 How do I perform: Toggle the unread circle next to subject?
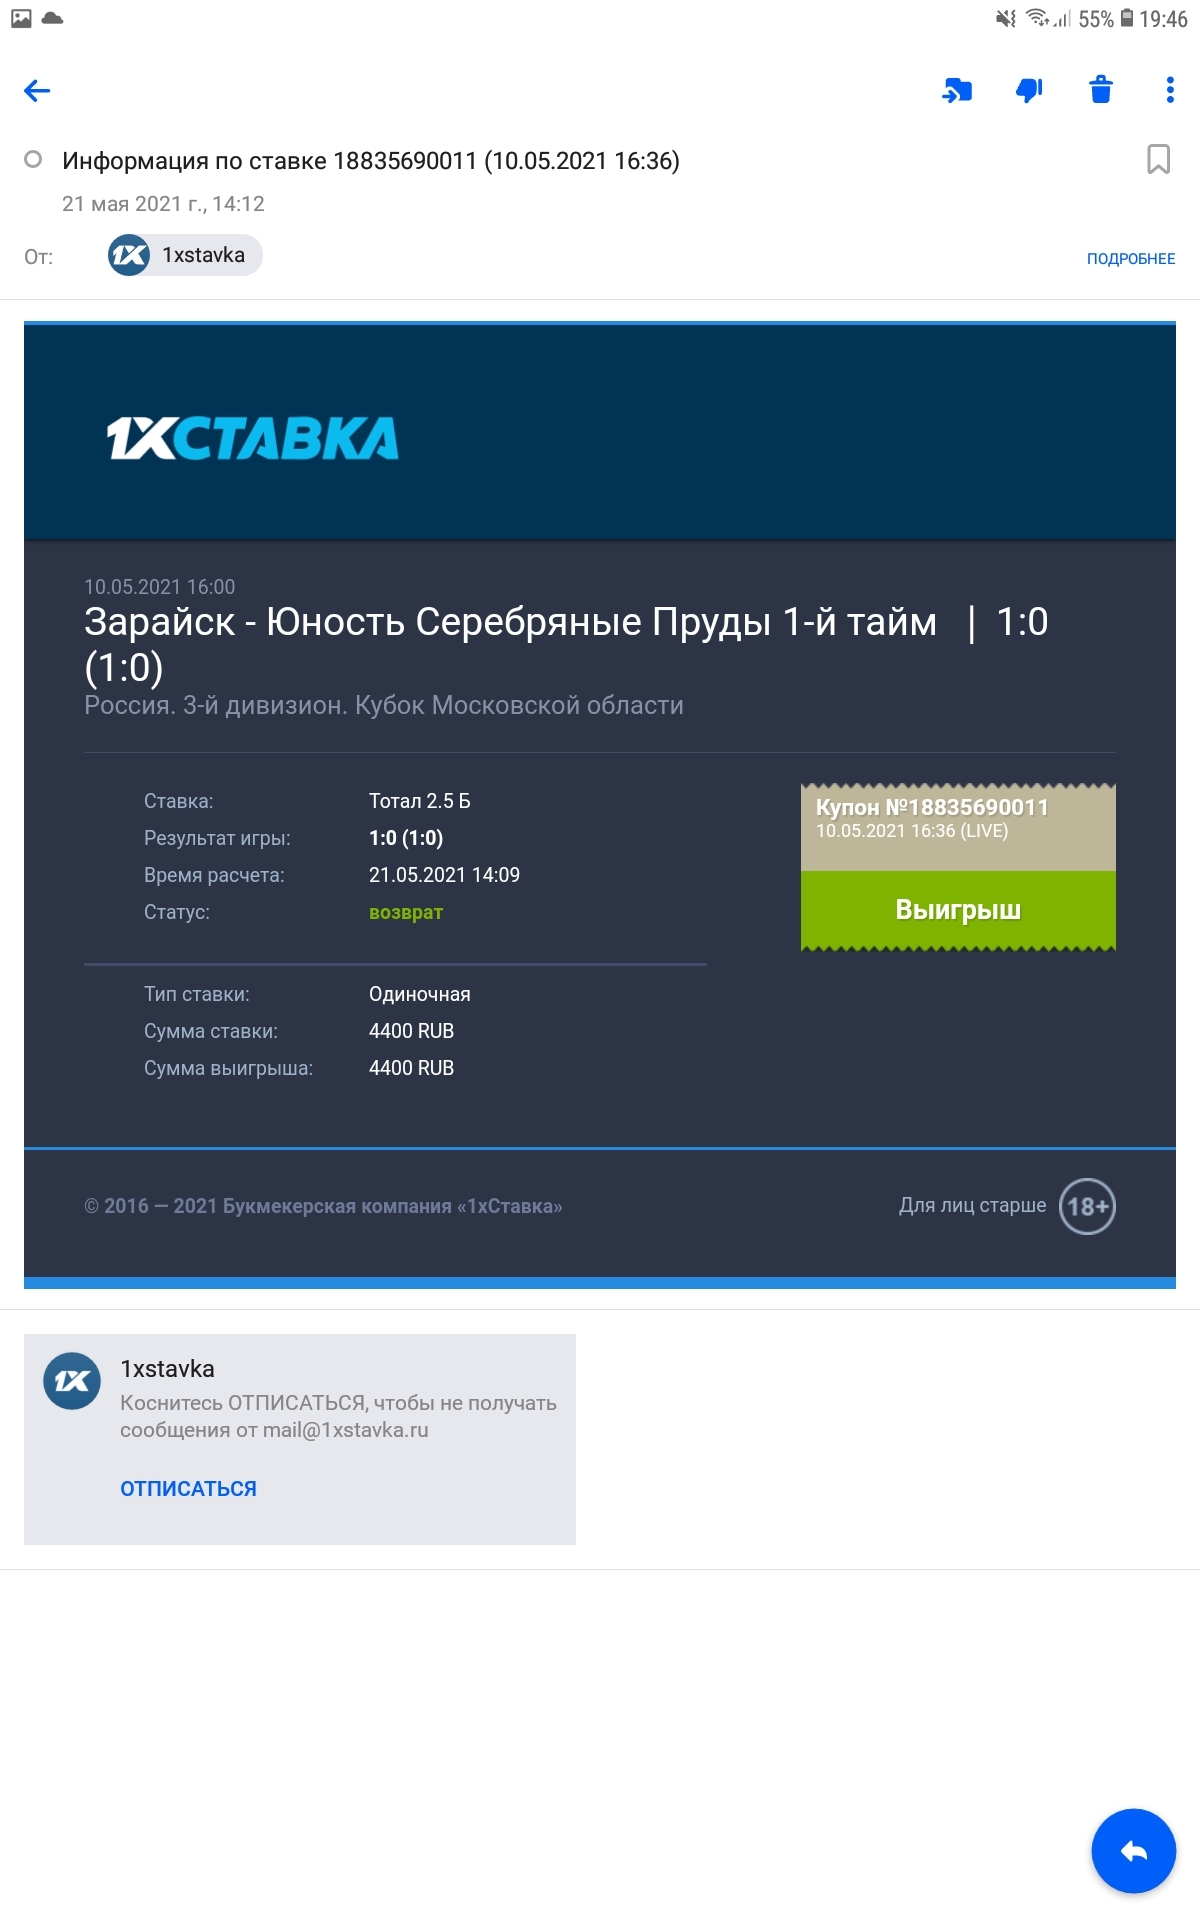[33, 159]
